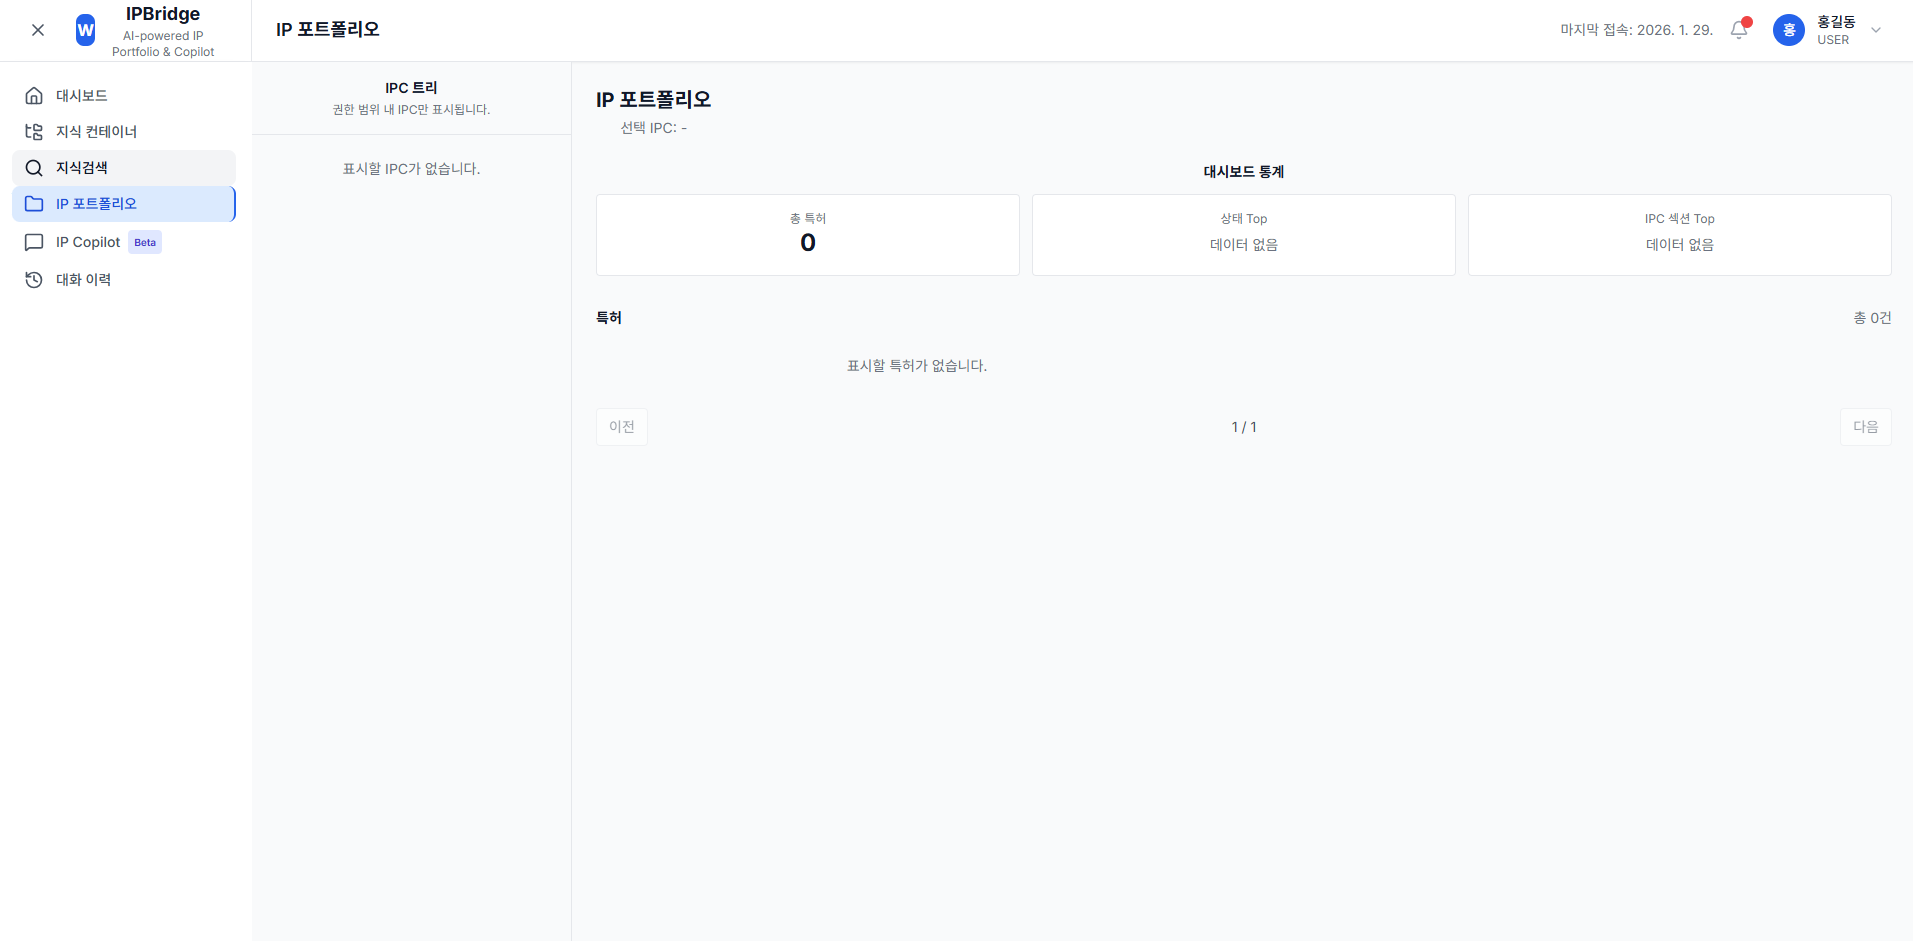1913x941 pixels.
Task: Select 지식검색 in the navigation
Action: pos(82,168)
